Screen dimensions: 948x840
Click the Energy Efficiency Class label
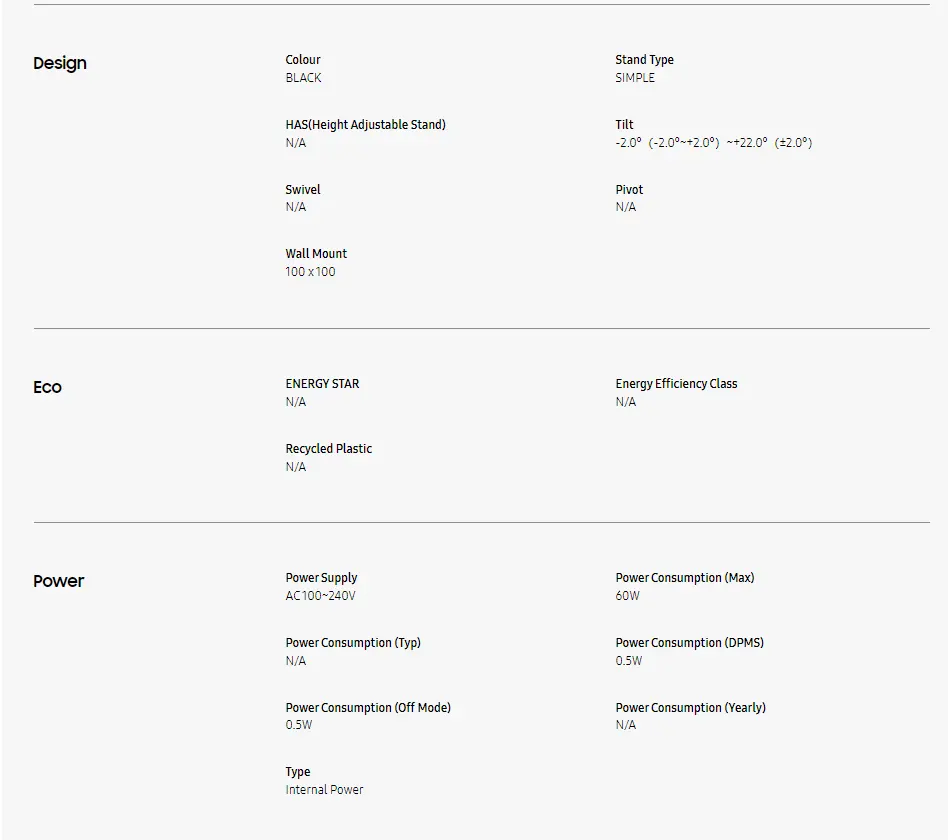676,384
